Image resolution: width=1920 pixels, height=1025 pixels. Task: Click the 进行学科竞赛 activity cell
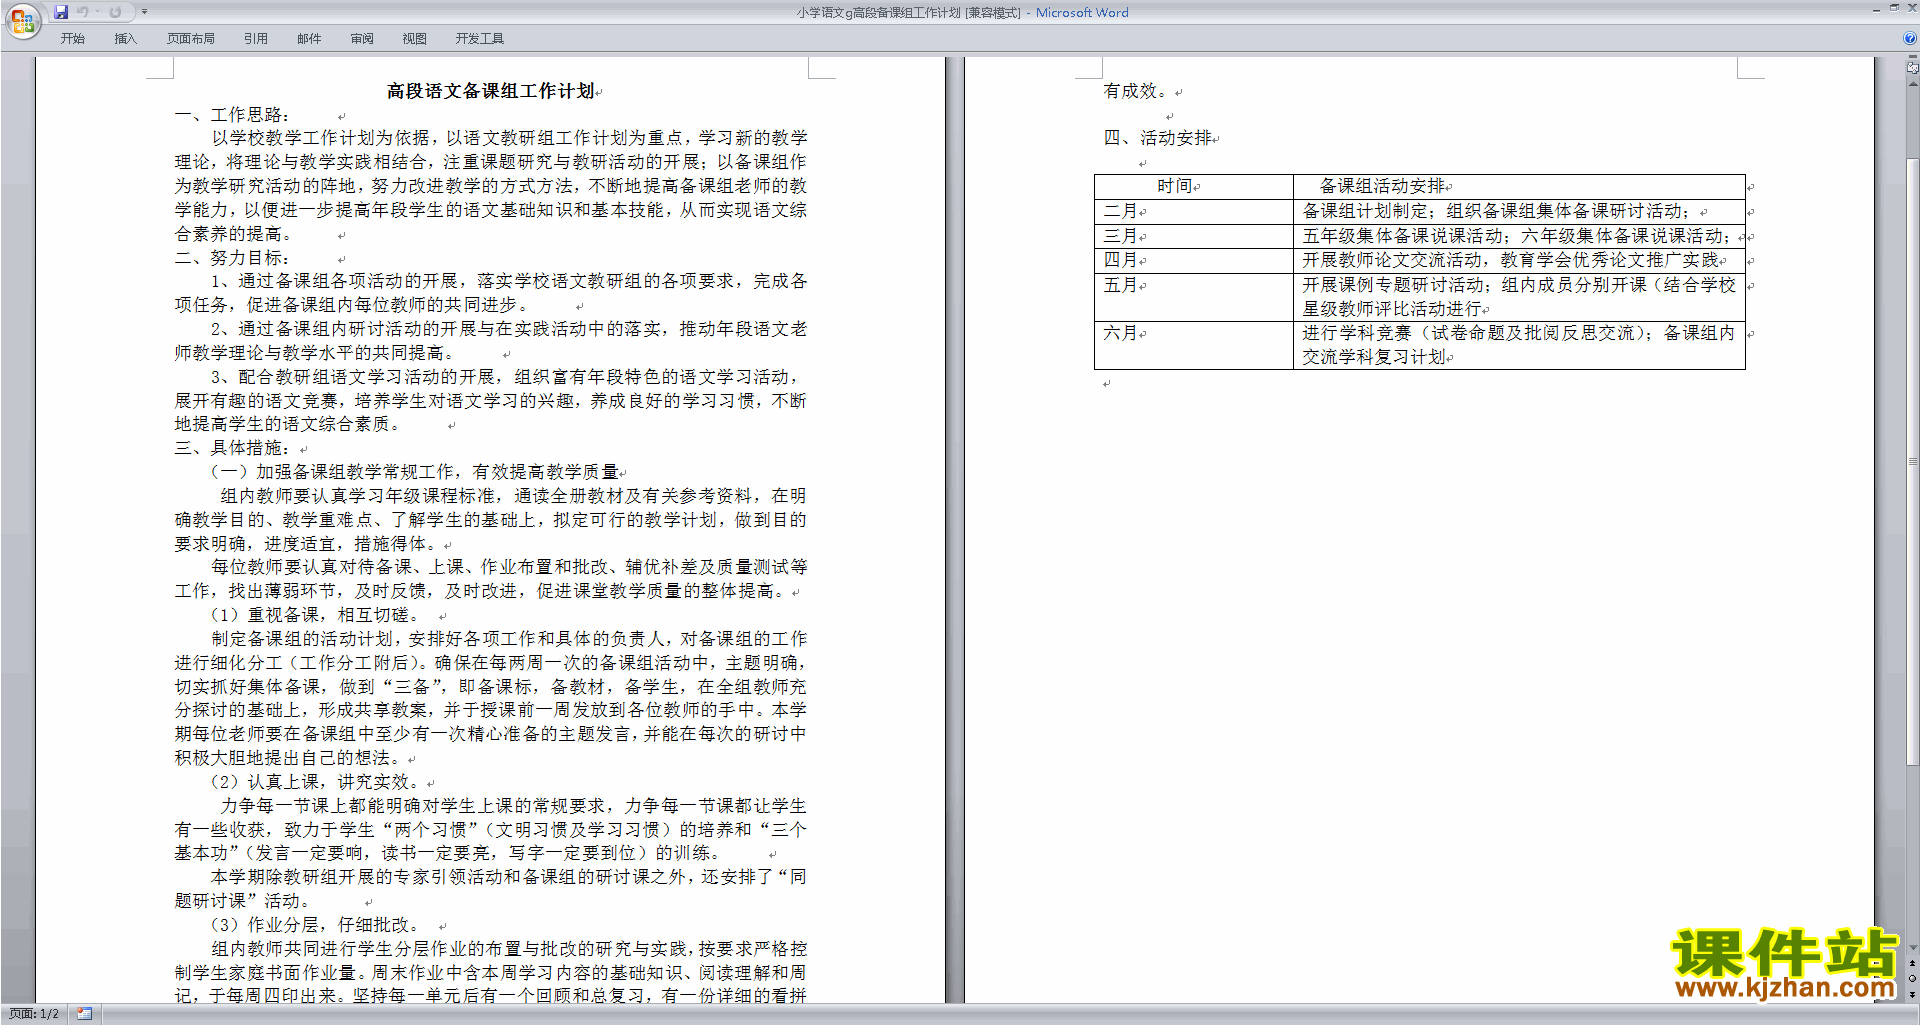(1519, 345)
